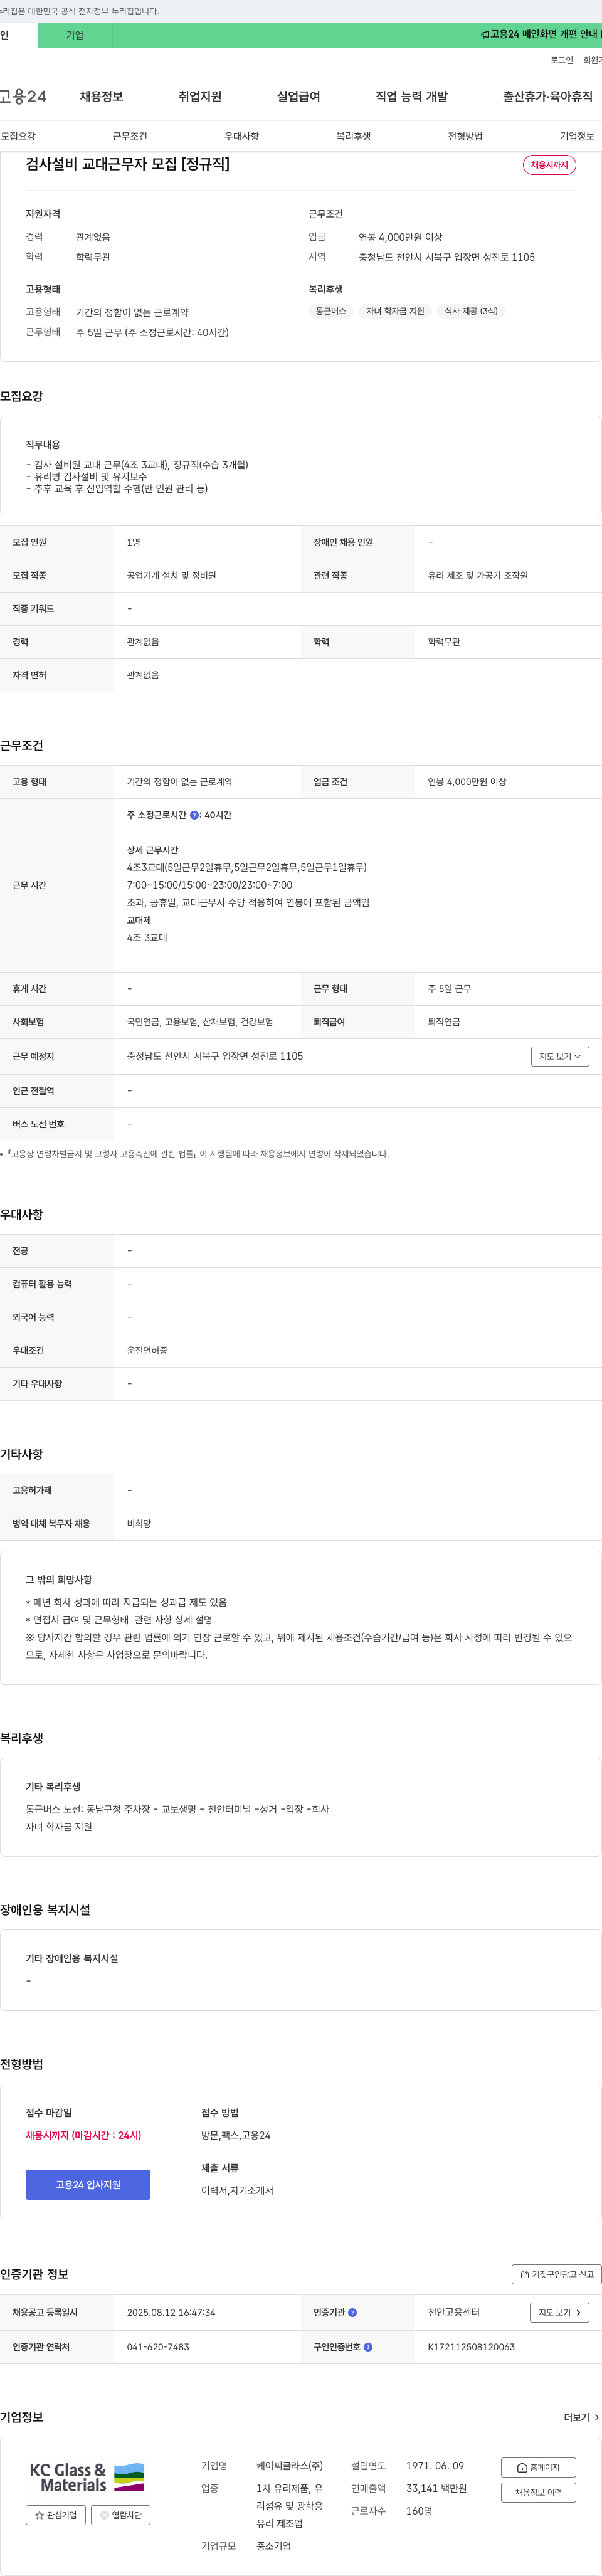Click the deadline text 채용시까지 (마감시간 : 24시)

[83, 2135]
